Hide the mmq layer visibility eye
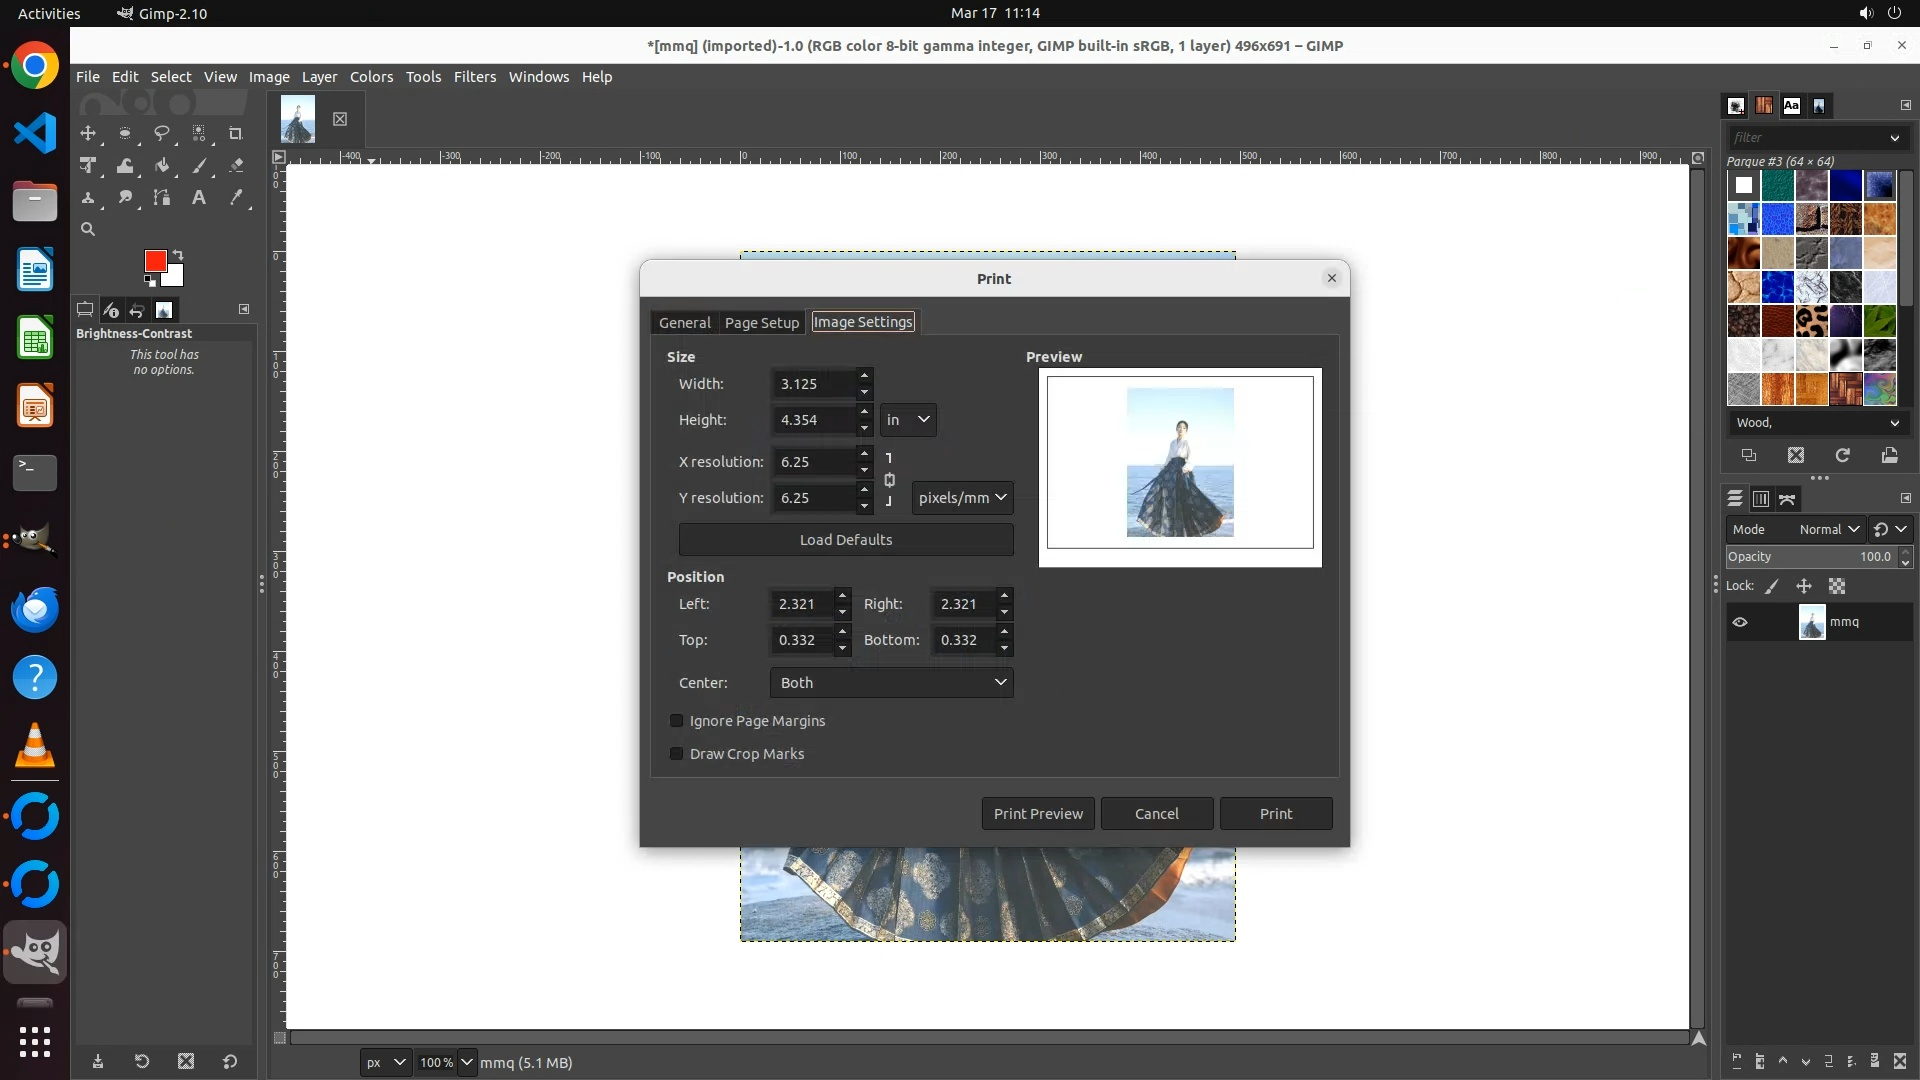 pyautogui.click(x=1740, y=622)
